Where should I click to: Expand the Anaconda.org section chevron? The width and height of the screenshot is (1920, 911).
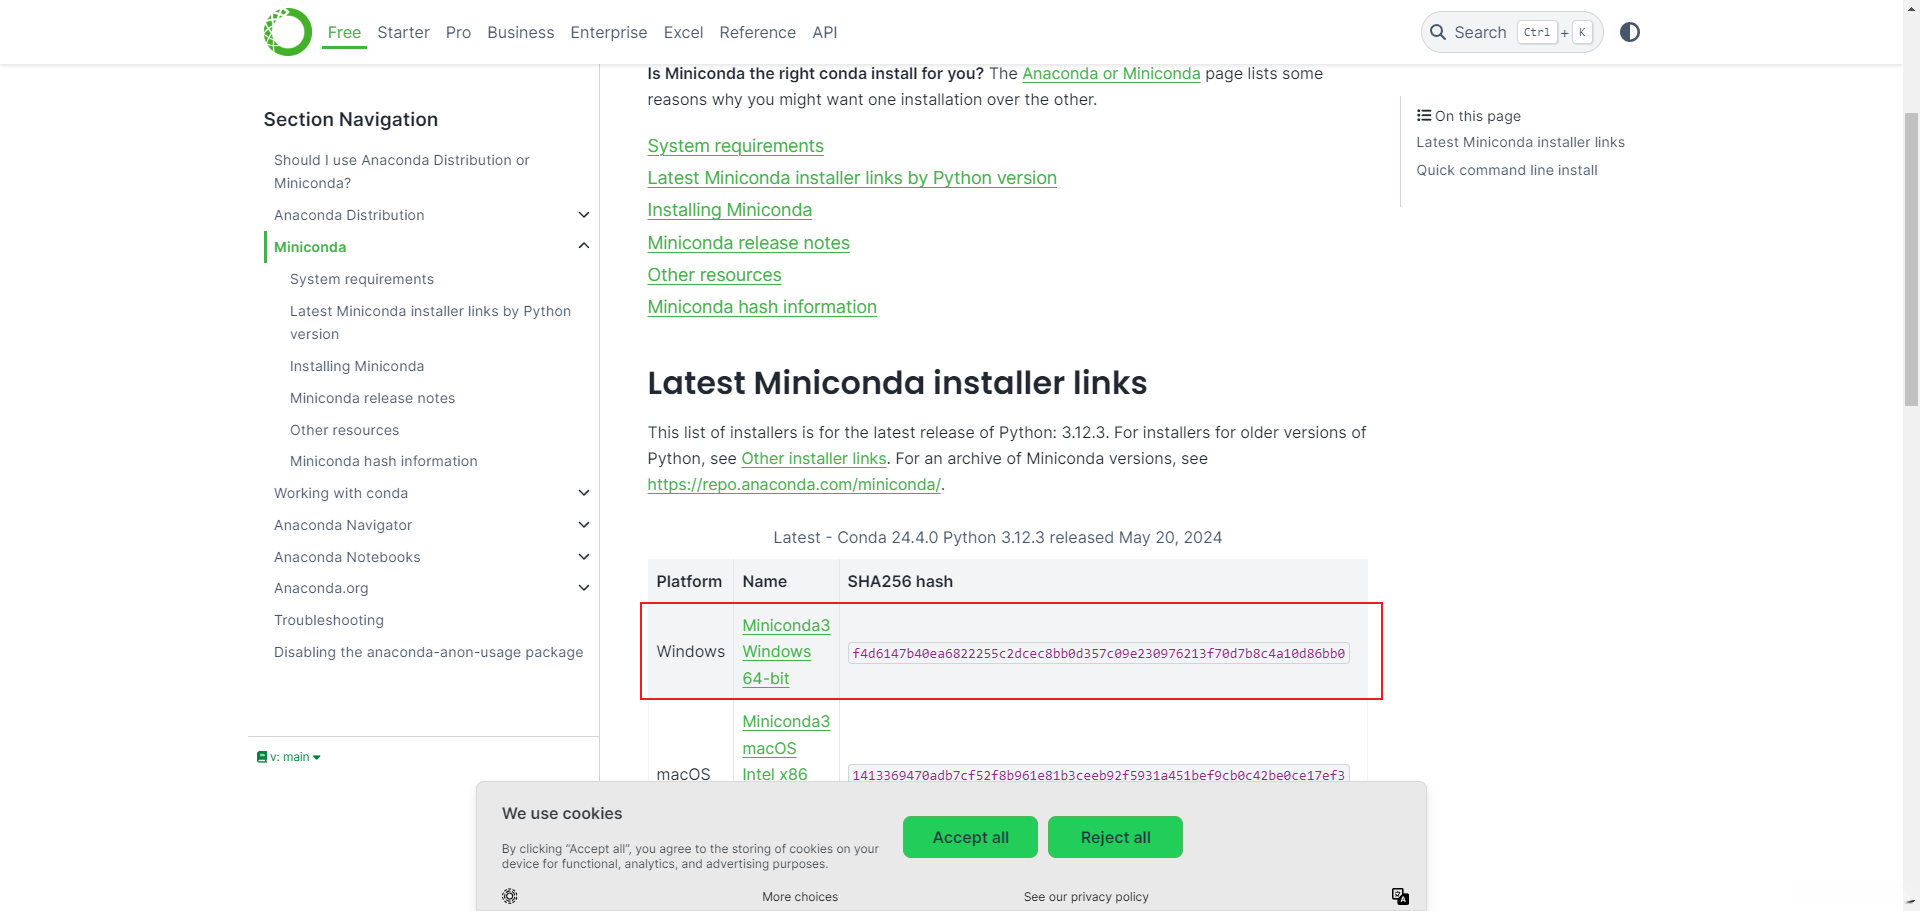584,588
